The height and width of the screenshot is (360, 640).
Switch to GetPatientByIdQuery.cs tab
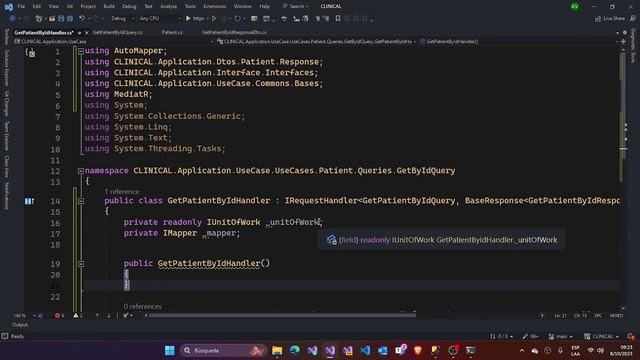pos(118,32)
